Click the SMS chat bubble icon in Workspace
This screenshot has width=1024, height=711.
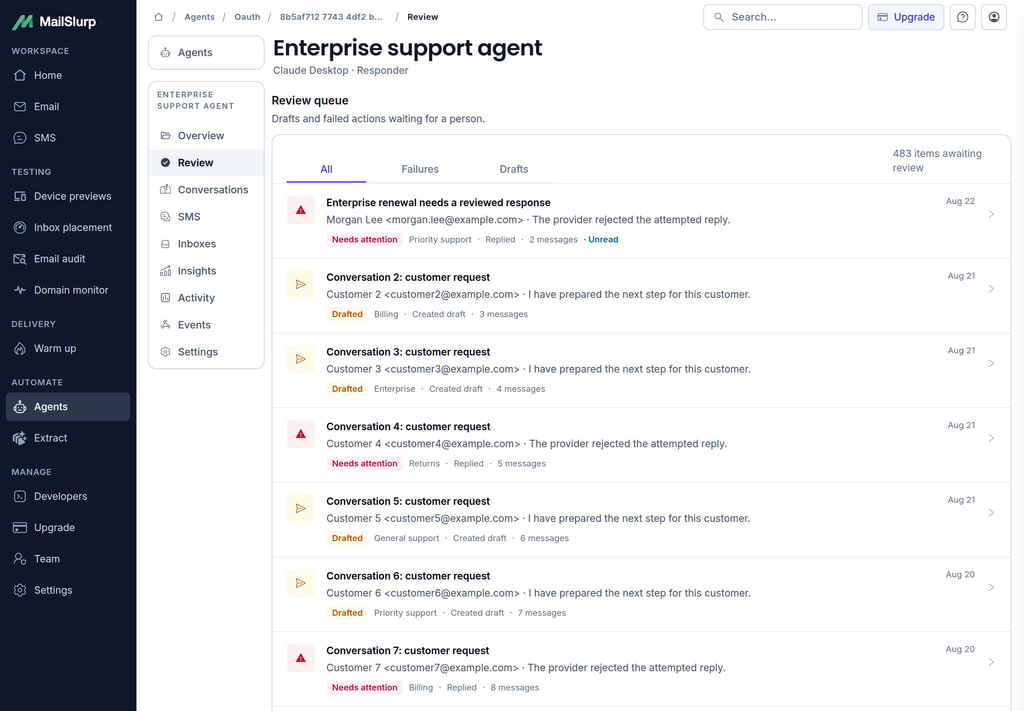click(x=20, y=138)
